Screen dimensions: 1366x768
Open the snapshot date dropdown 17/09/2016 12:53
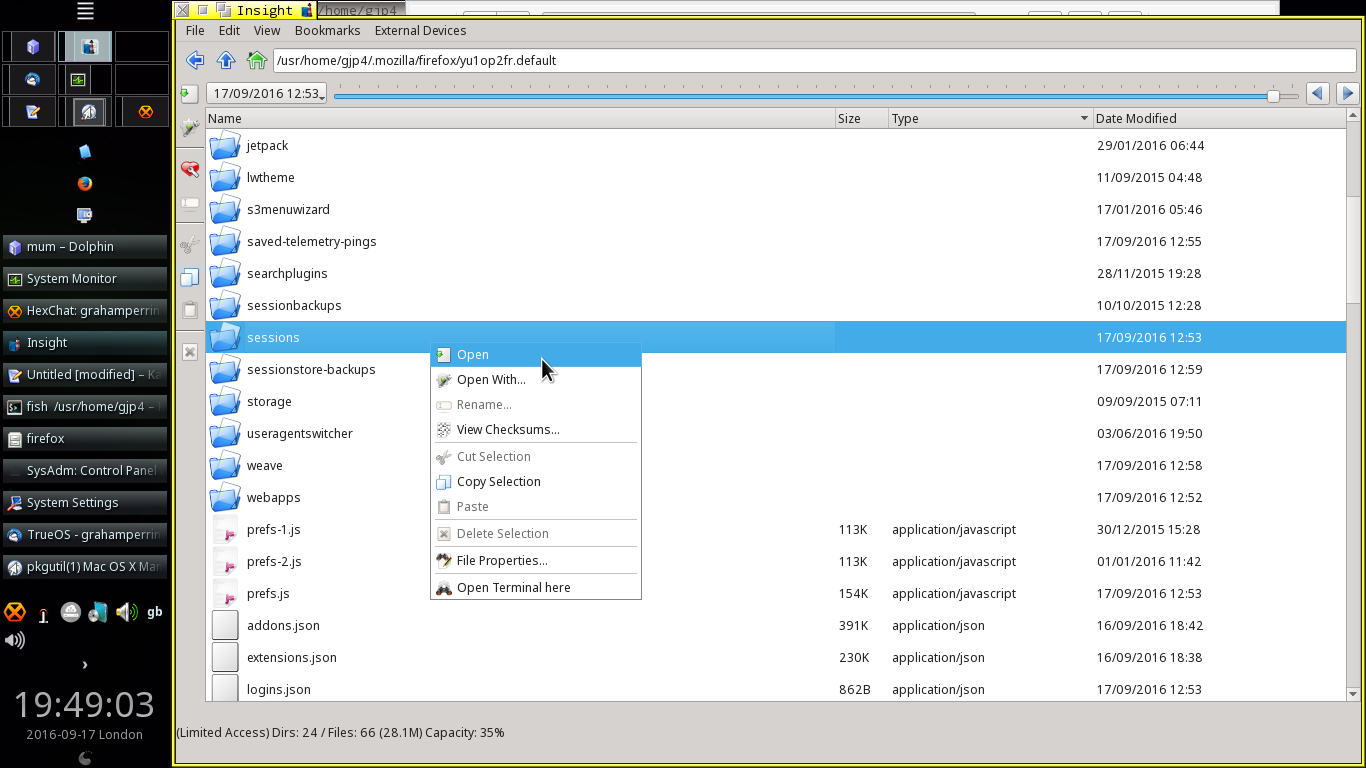(x=267, y=93)
